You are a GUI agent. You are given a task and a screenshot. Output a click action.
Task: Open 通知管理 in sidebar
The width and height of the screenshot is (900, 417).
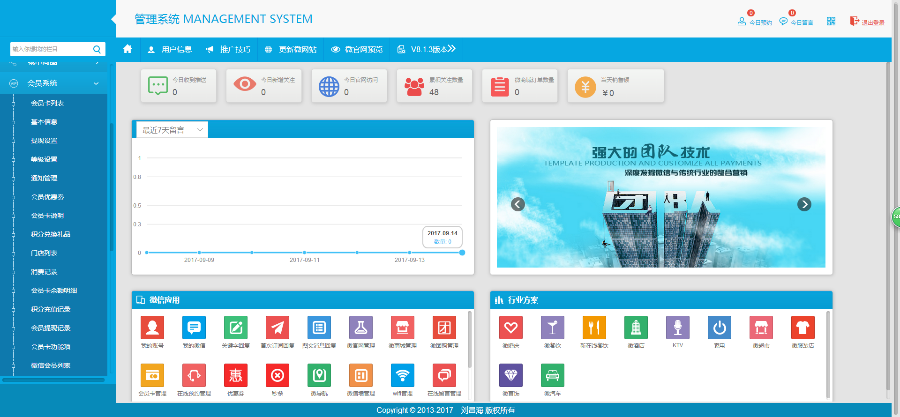[x=44, y=178]
